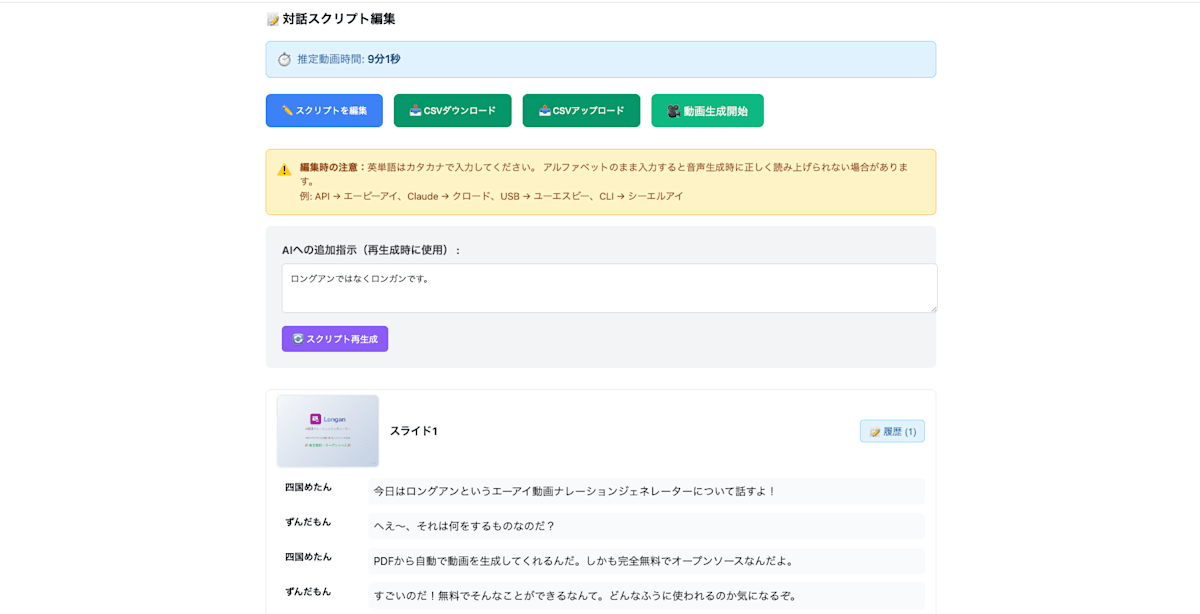The image size is (1200, 614).
Task: Click the pencil icon on スクリプトを編集
Action: point(287,111)
